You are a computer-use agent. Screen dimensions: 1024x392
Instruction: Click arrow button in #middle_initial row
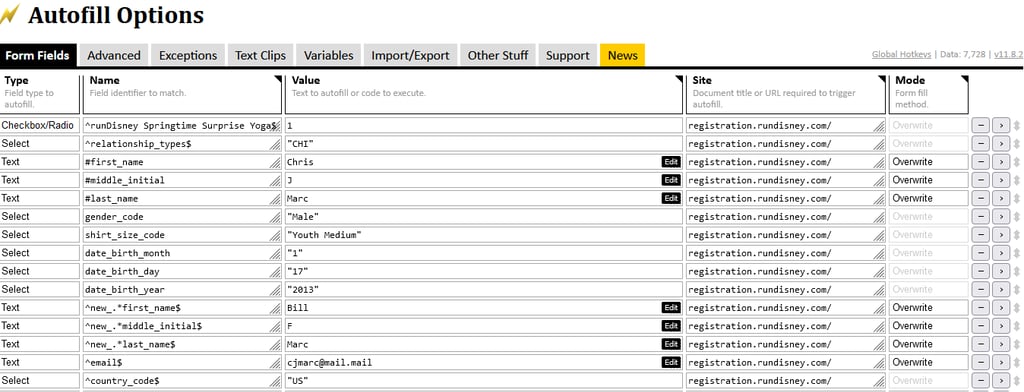coord(1000,180)
